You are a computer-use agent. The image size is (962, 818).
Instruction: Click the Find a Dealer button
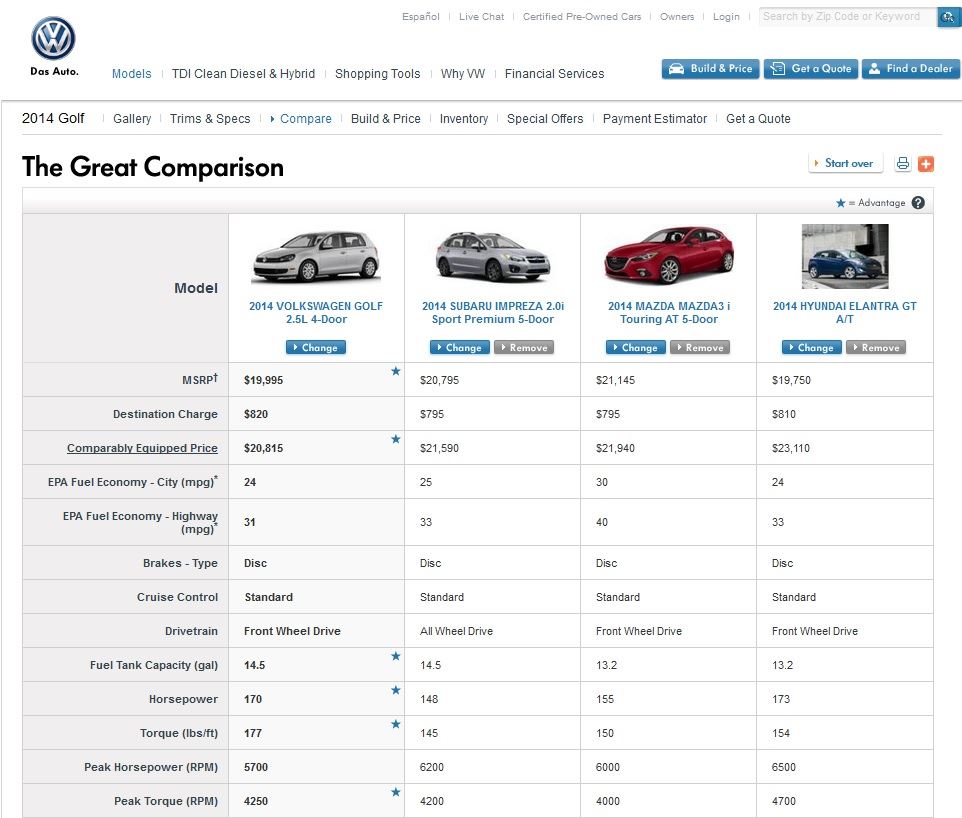pos(910,69)
